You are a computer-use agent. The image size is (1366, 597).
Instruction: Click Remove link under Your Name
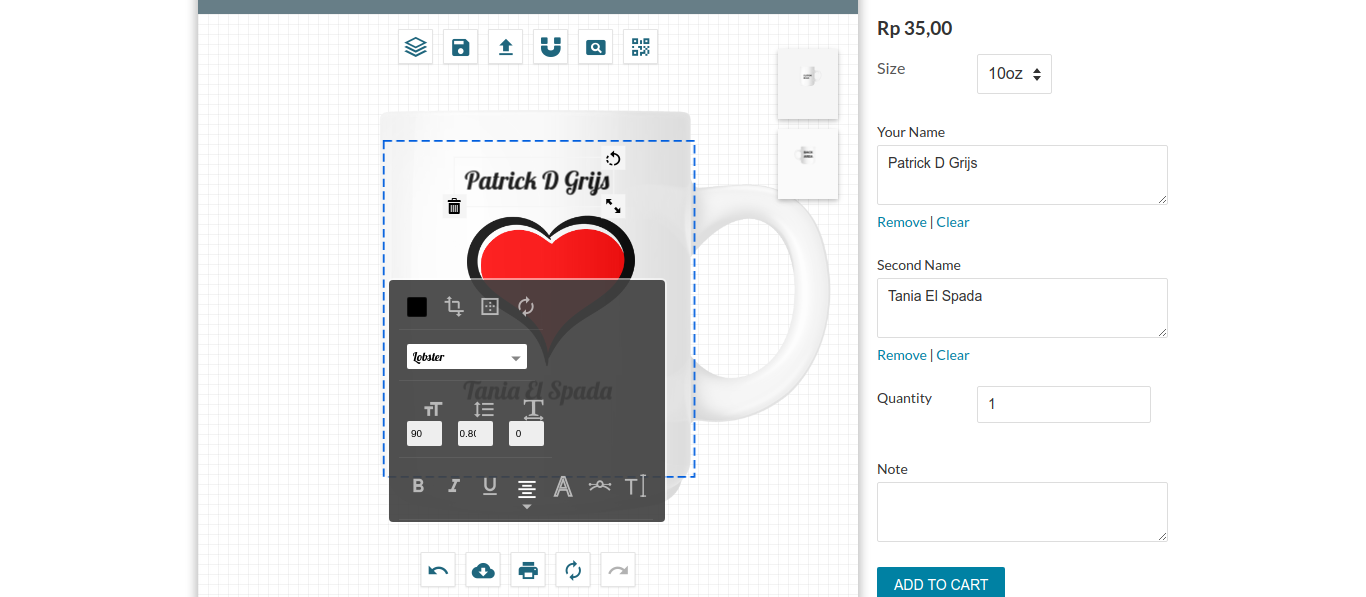click(902, 222)
